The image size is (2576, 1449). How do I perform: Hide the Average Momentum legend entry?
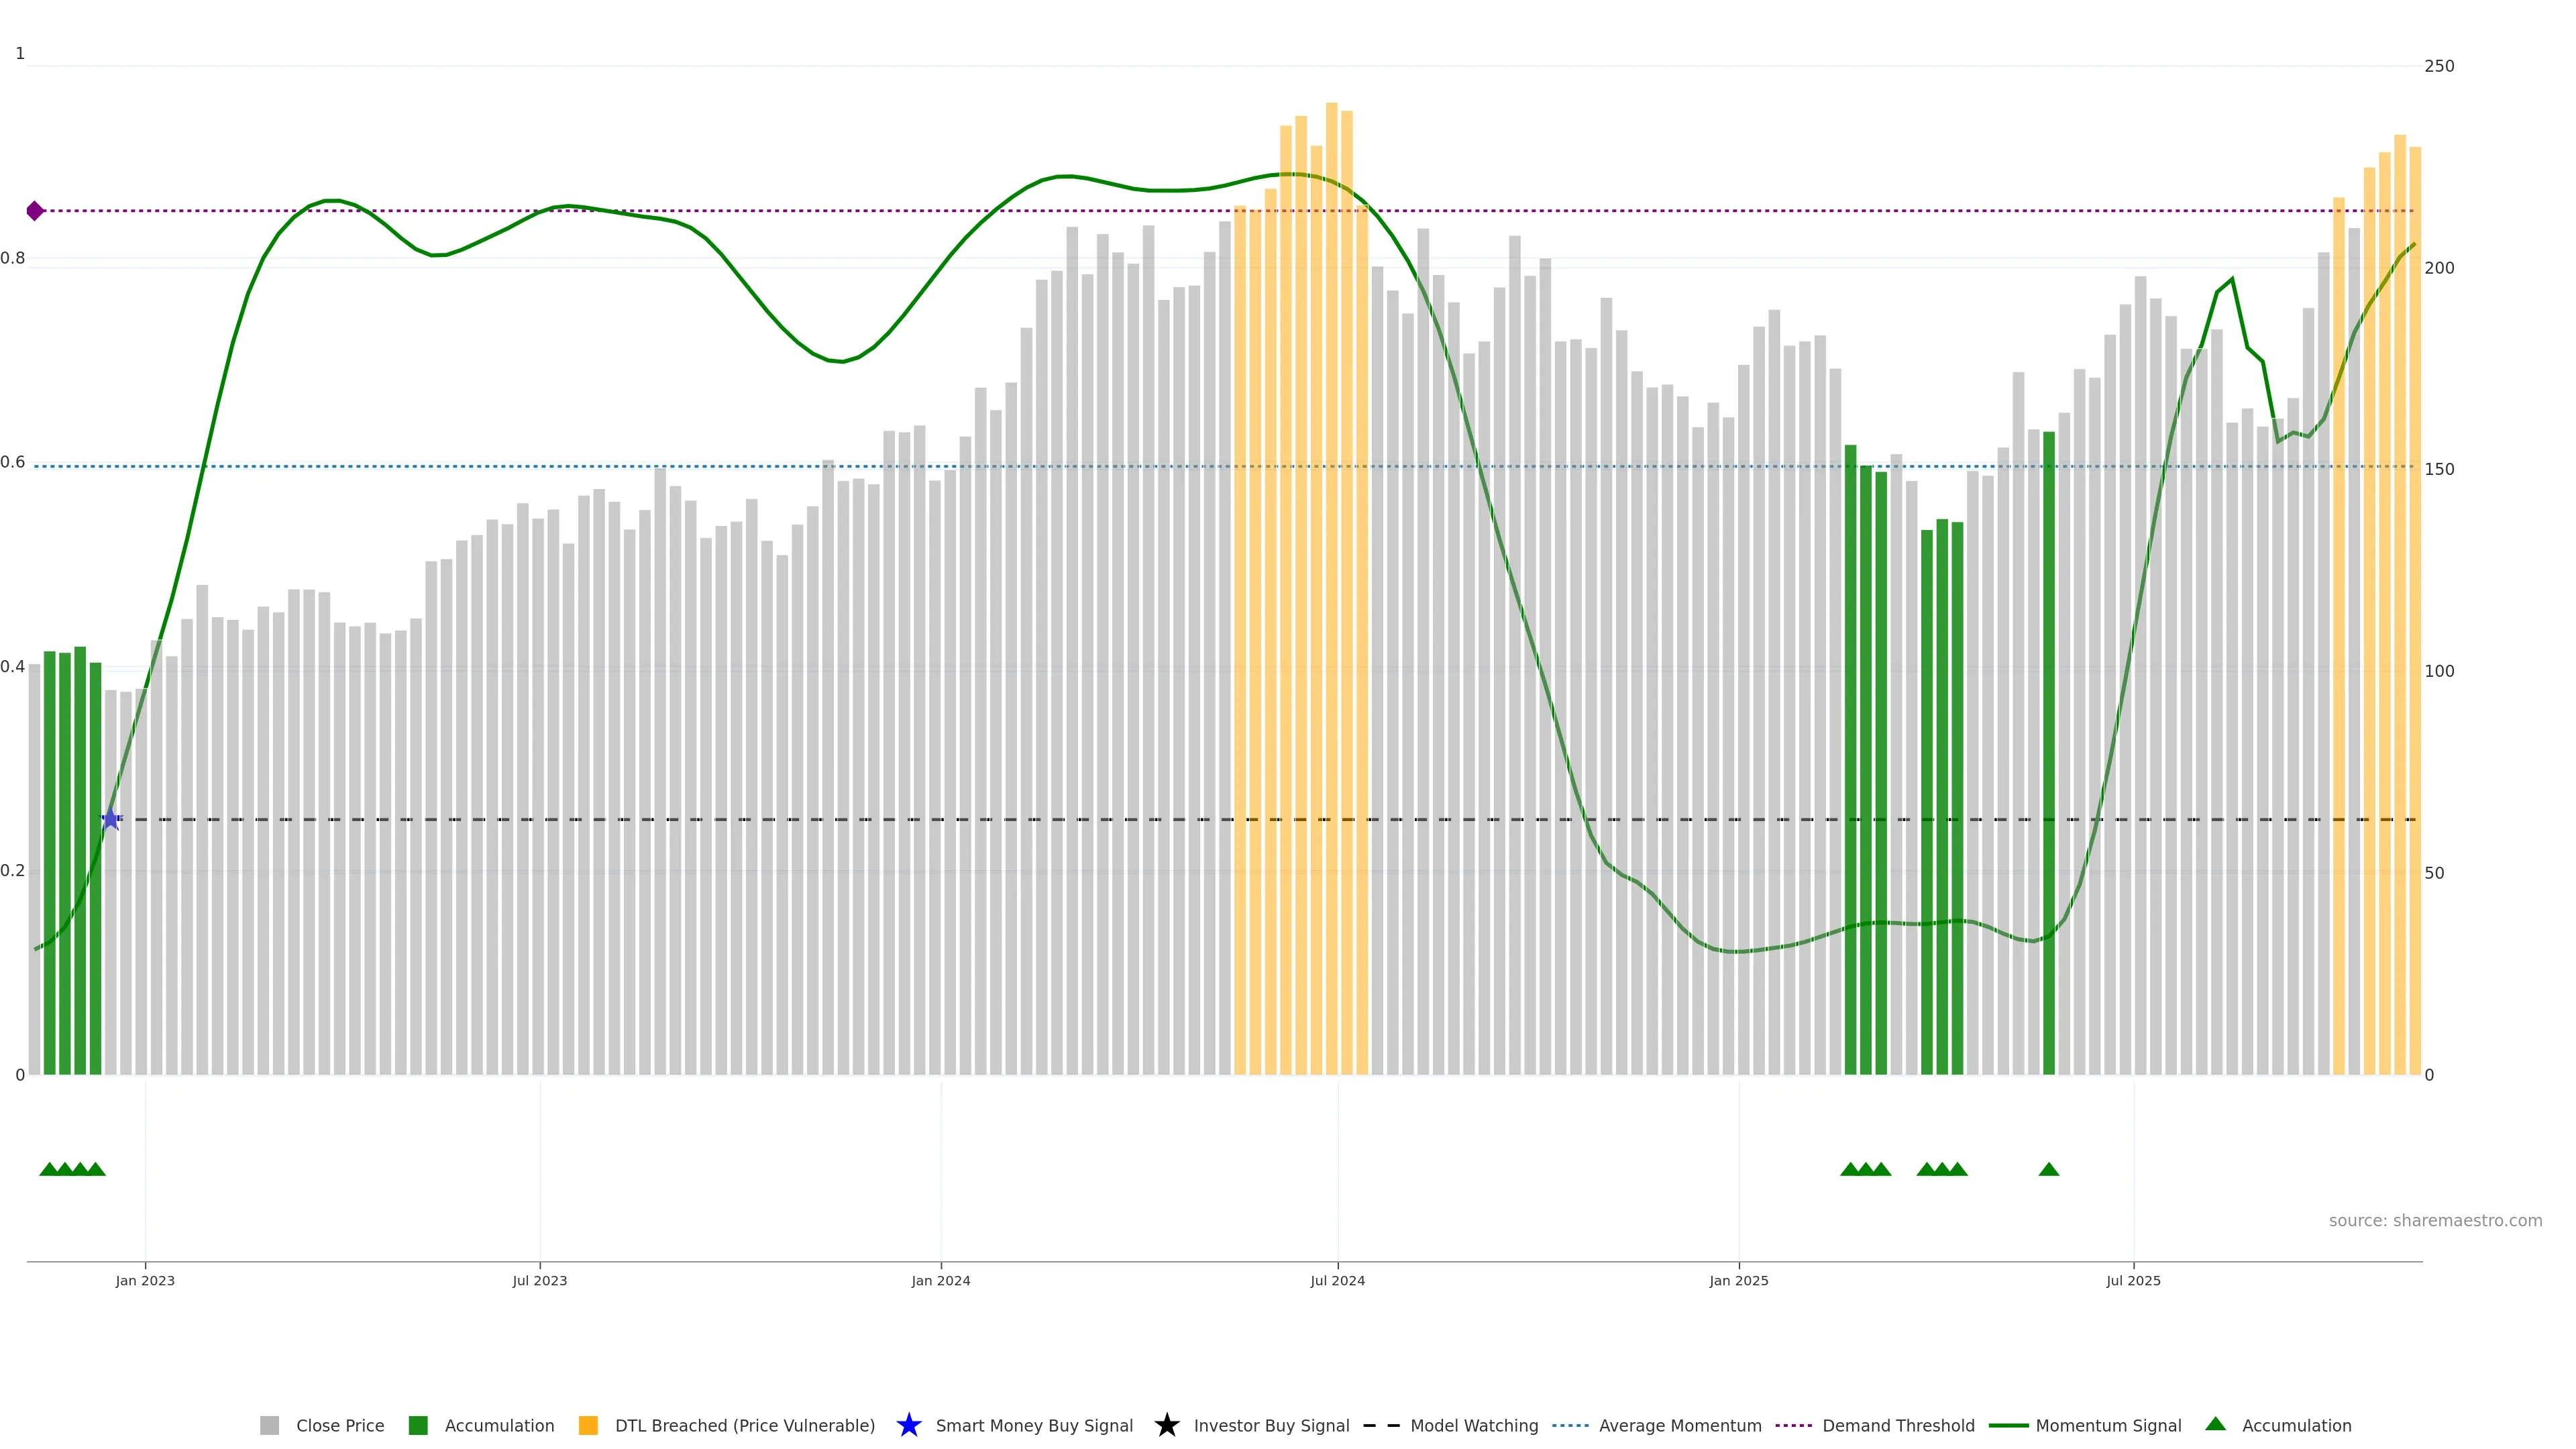tap(1679, 1425)
